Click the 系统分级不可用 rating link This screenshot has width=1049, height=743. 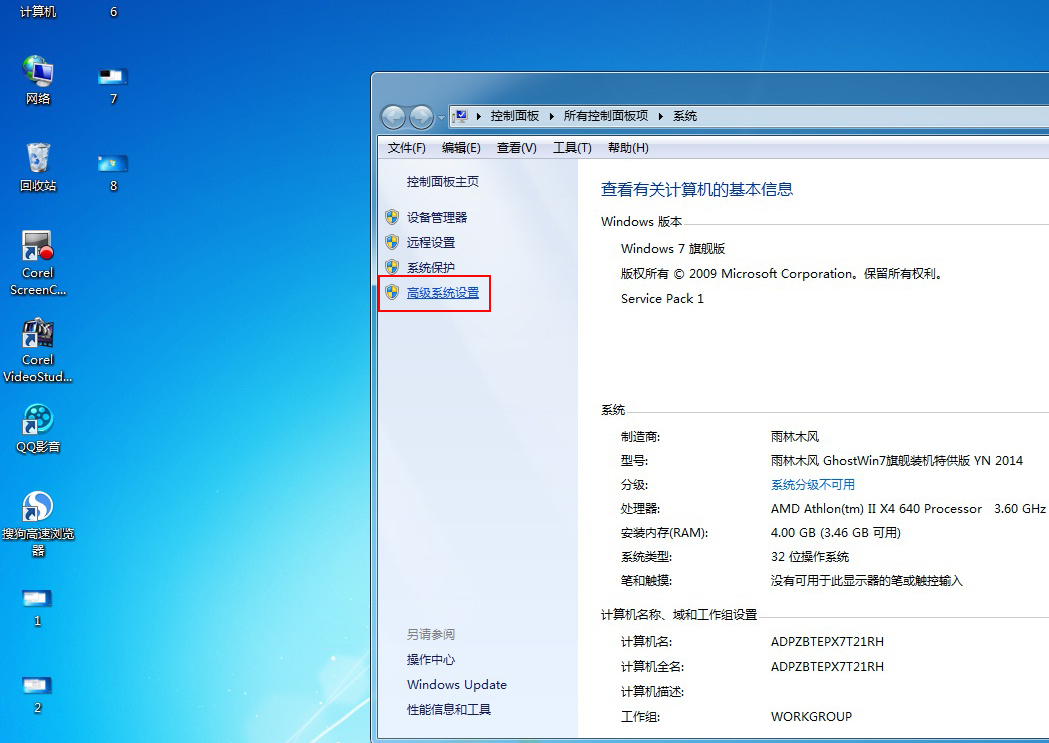812,484
